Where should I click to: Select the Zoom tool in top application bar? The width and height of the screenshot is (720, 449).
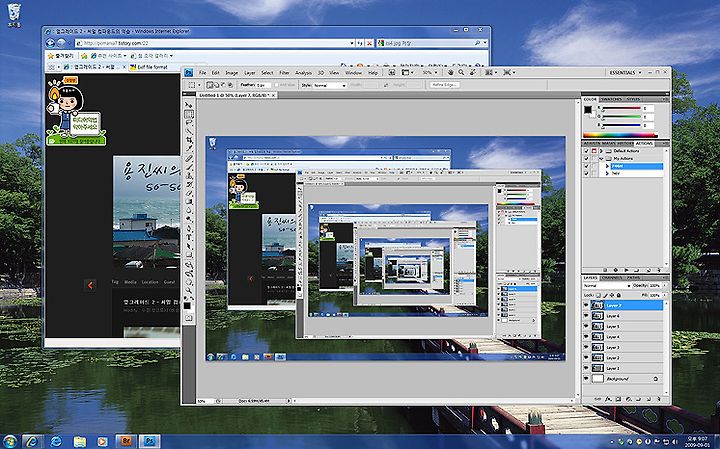click(461, 73)
